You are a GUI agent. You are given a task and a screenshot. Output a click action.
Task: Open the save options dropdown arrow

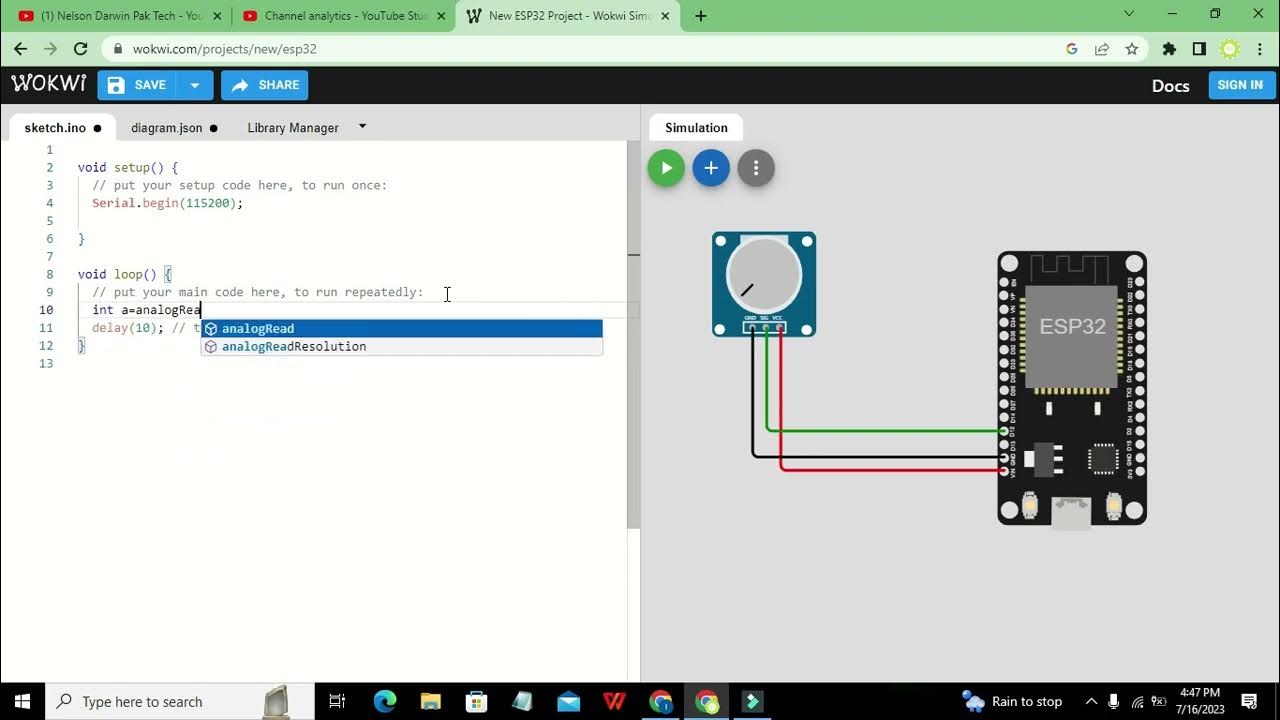coord(194,85)
